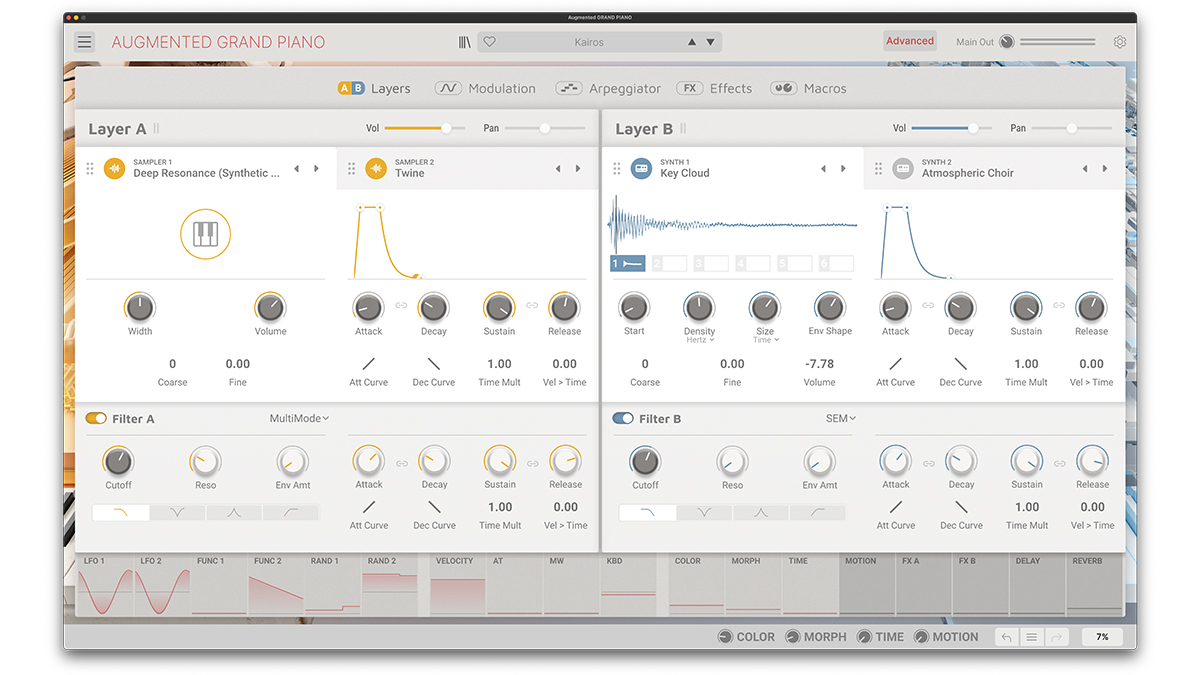Click the Layer A drag handle

(x=156, y=129)
